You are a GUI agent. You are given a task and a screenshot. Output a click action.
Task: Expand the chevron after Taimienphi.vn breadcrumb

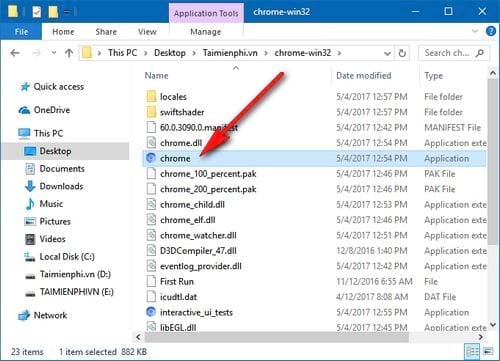pos(266,53)
